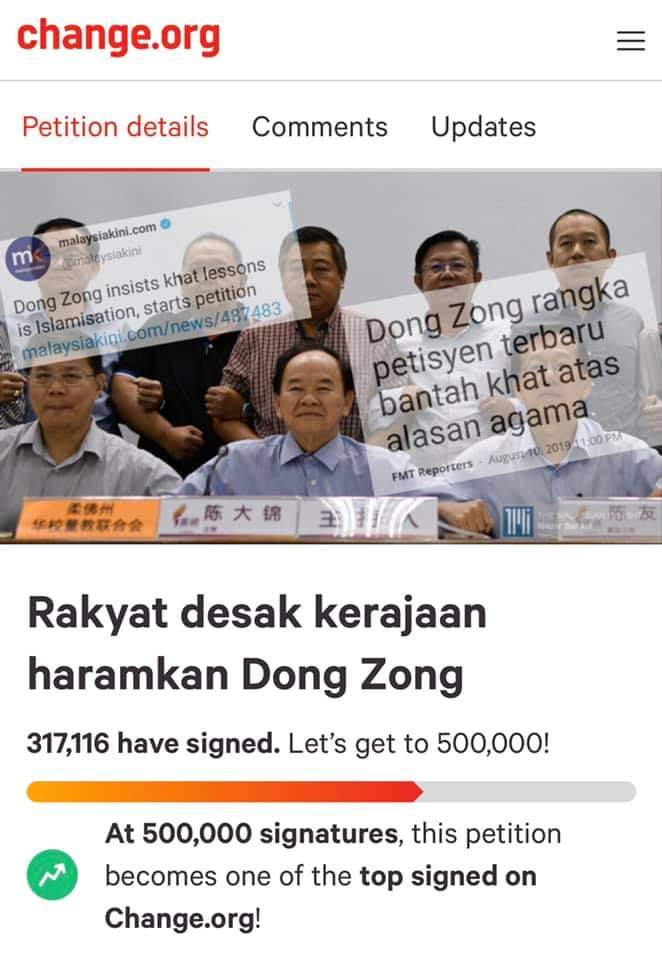Screen dimensions: 662x960
Task: Click the top signed on Change.org text
Action: 320,897
